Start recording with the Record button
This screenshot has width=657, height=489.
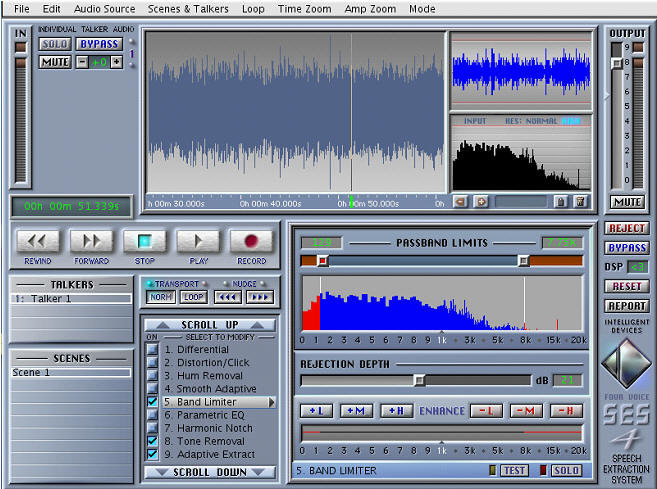[250, 241]
